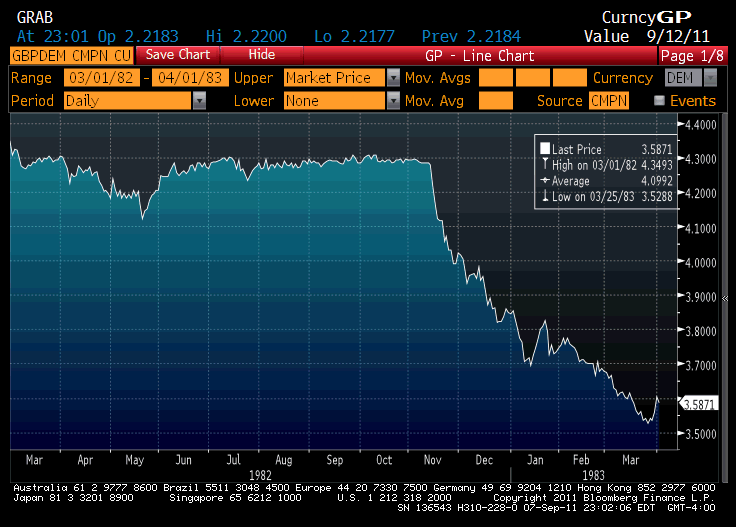This screenshot has height=527, width=736.
Task: Expand the Lower None dropdown
Action: click(393, 100)
